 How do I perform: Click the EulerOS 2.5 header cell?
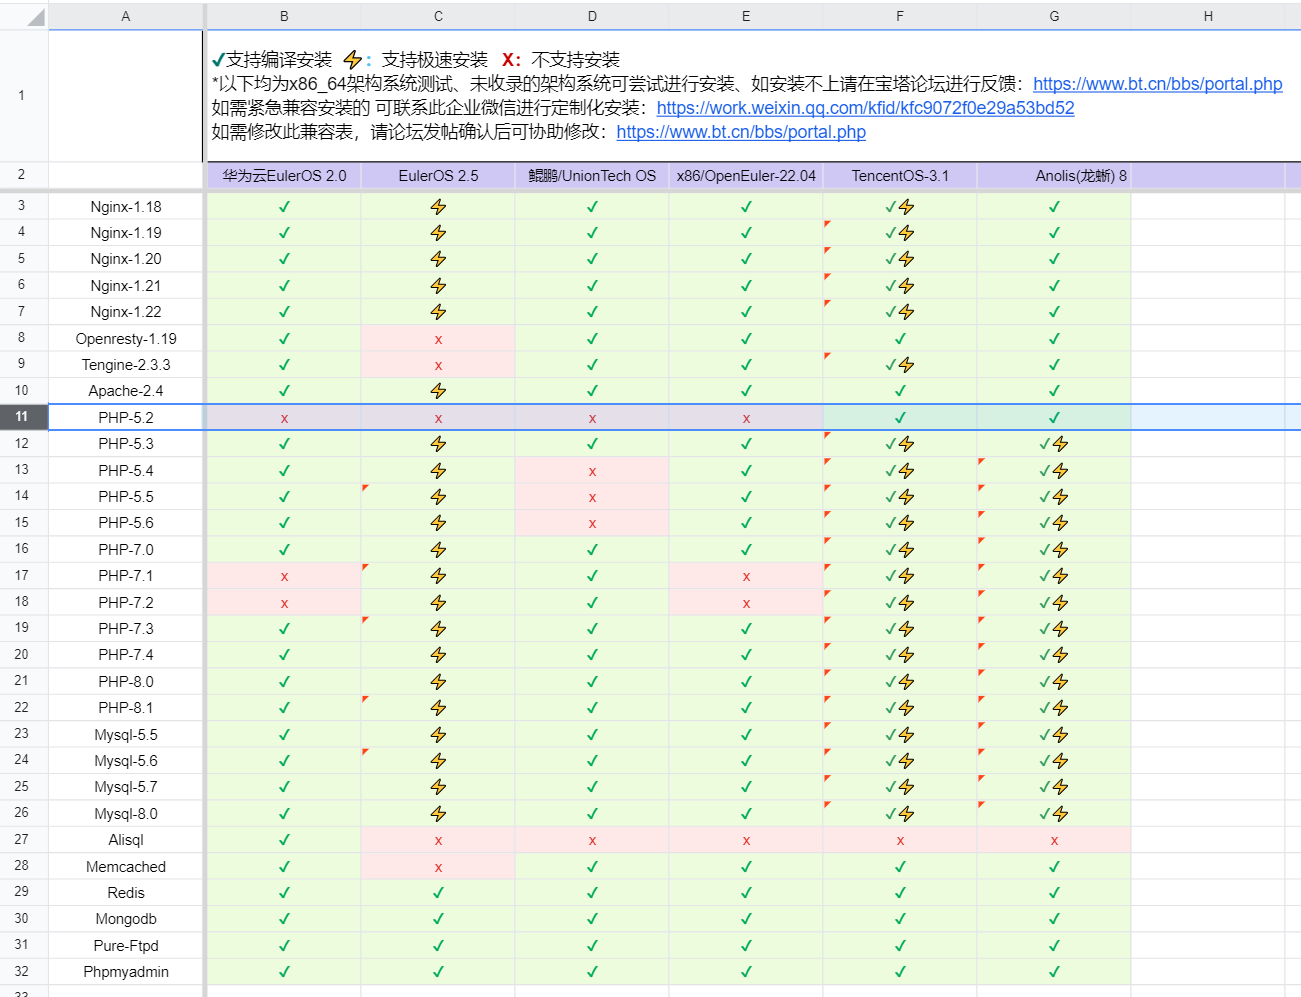pos(438,176)
